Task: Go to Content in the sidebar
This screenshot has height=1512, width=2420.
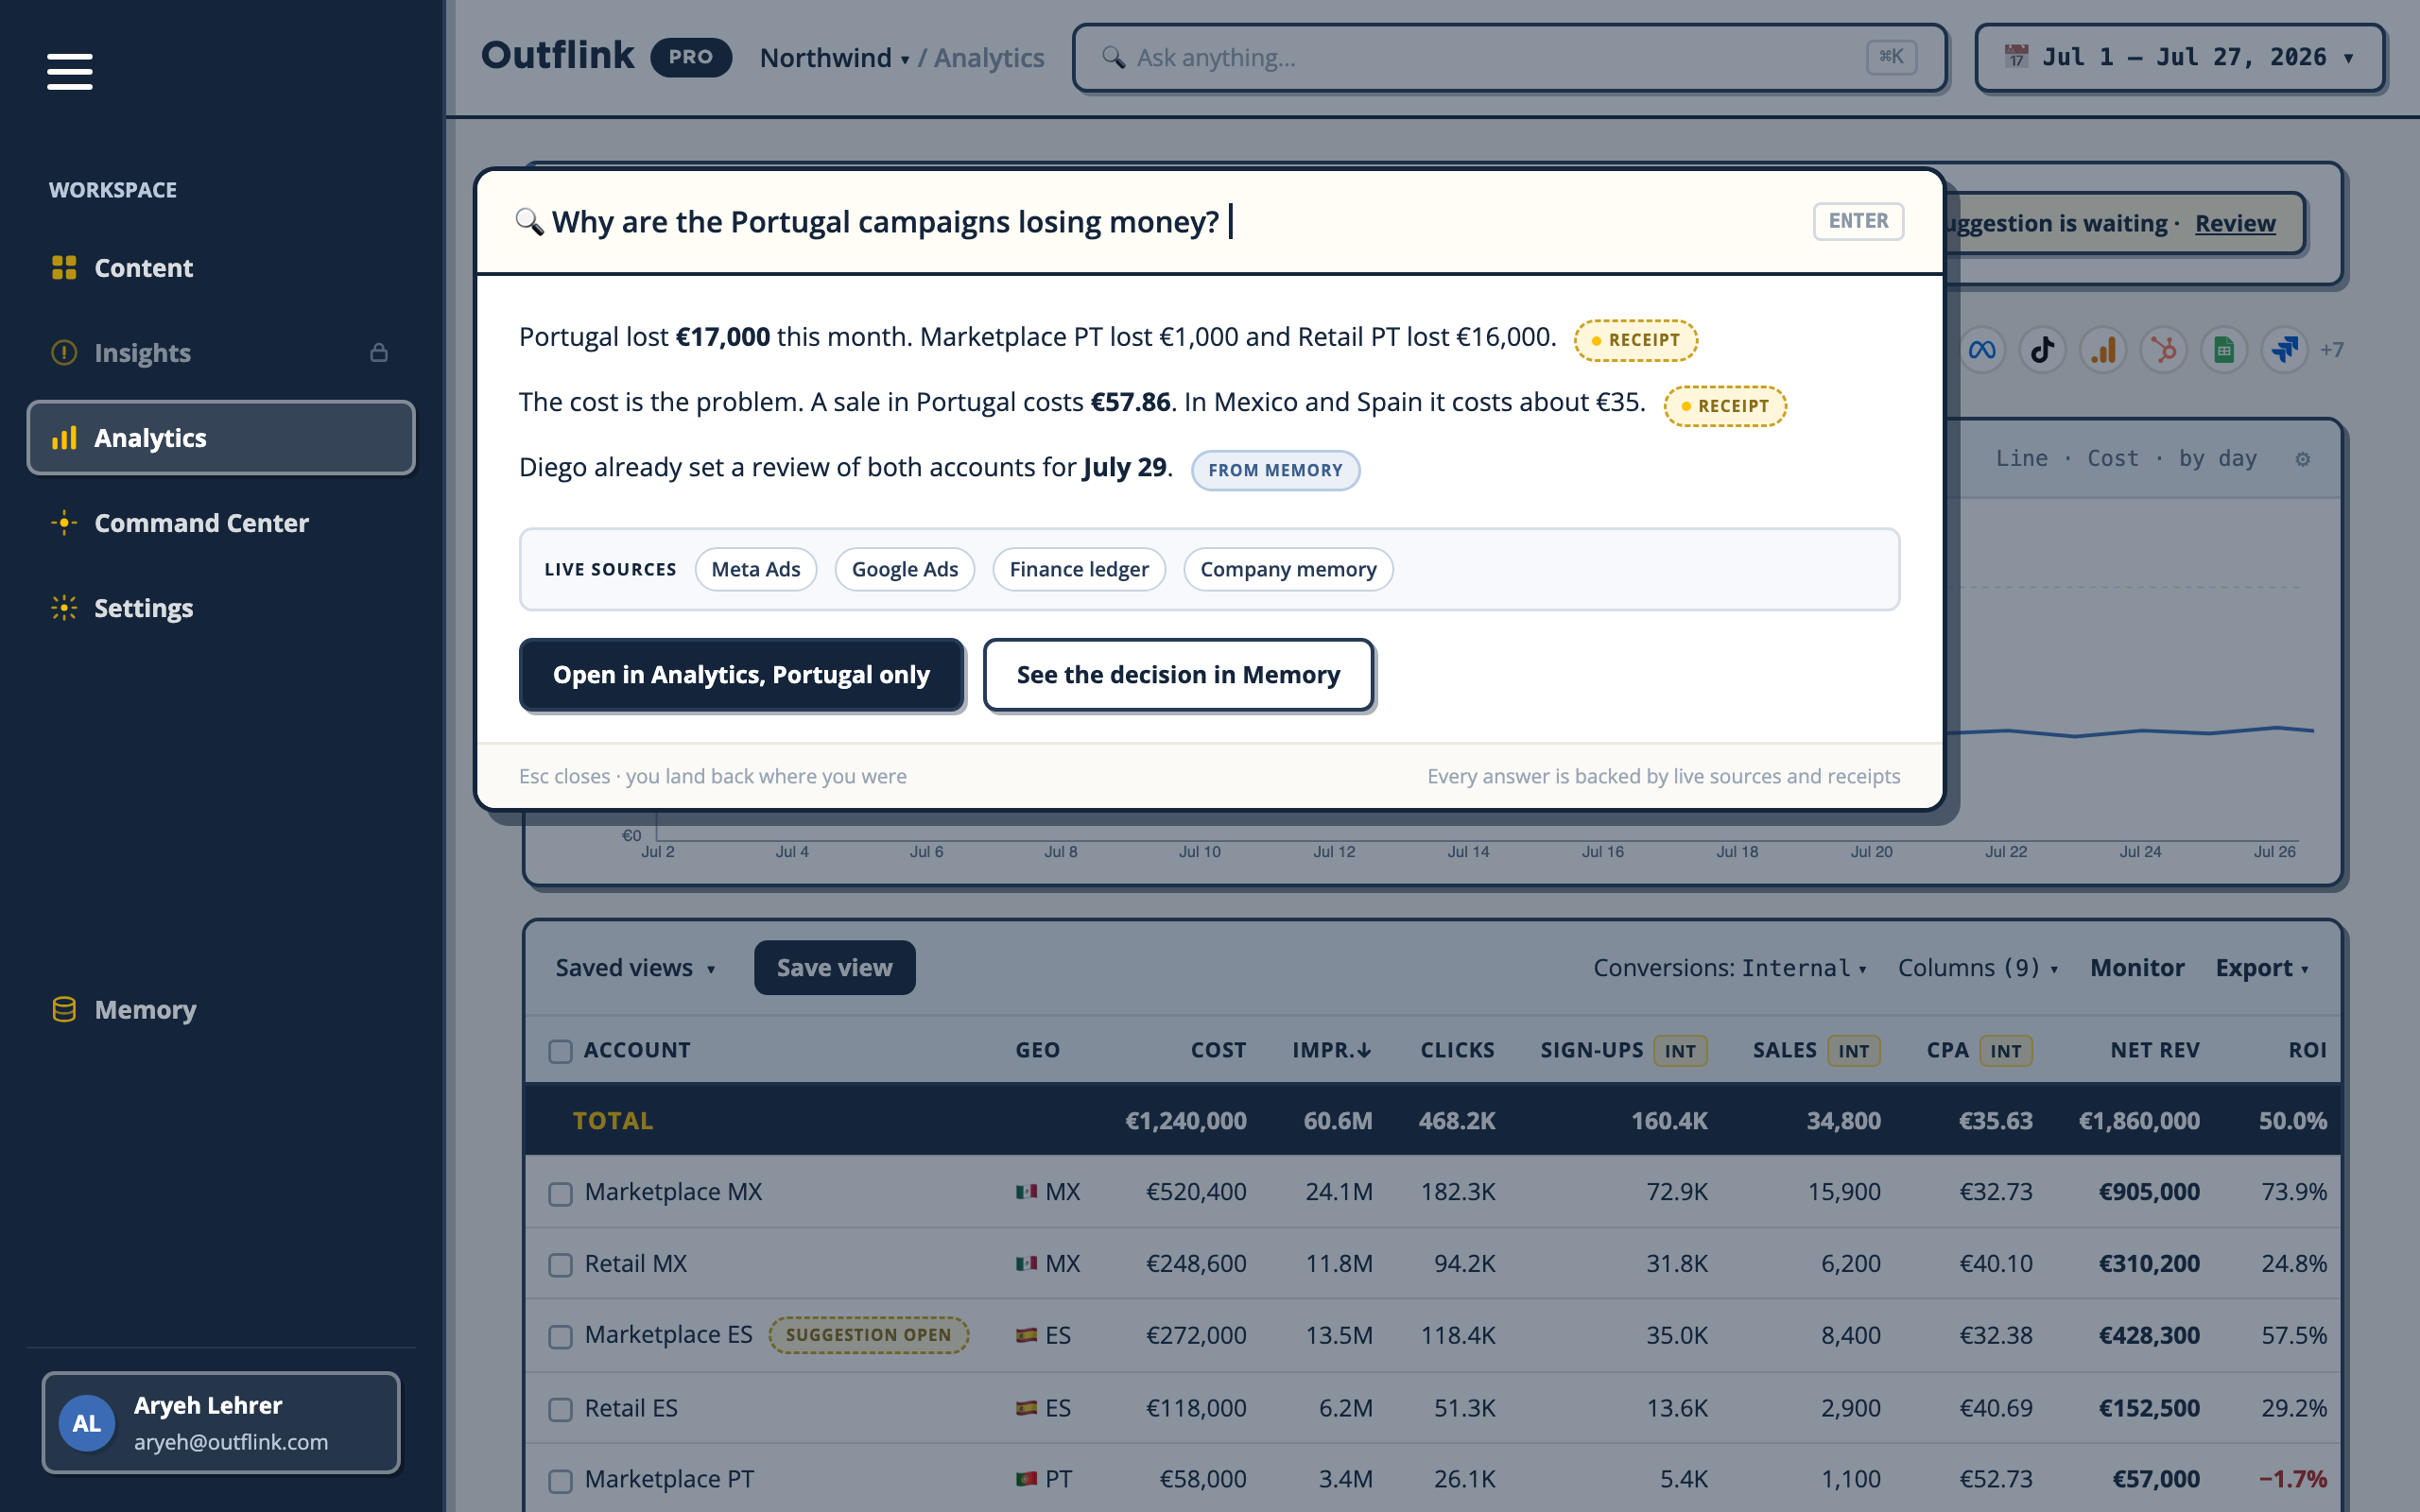Action: tap(221, 268)
